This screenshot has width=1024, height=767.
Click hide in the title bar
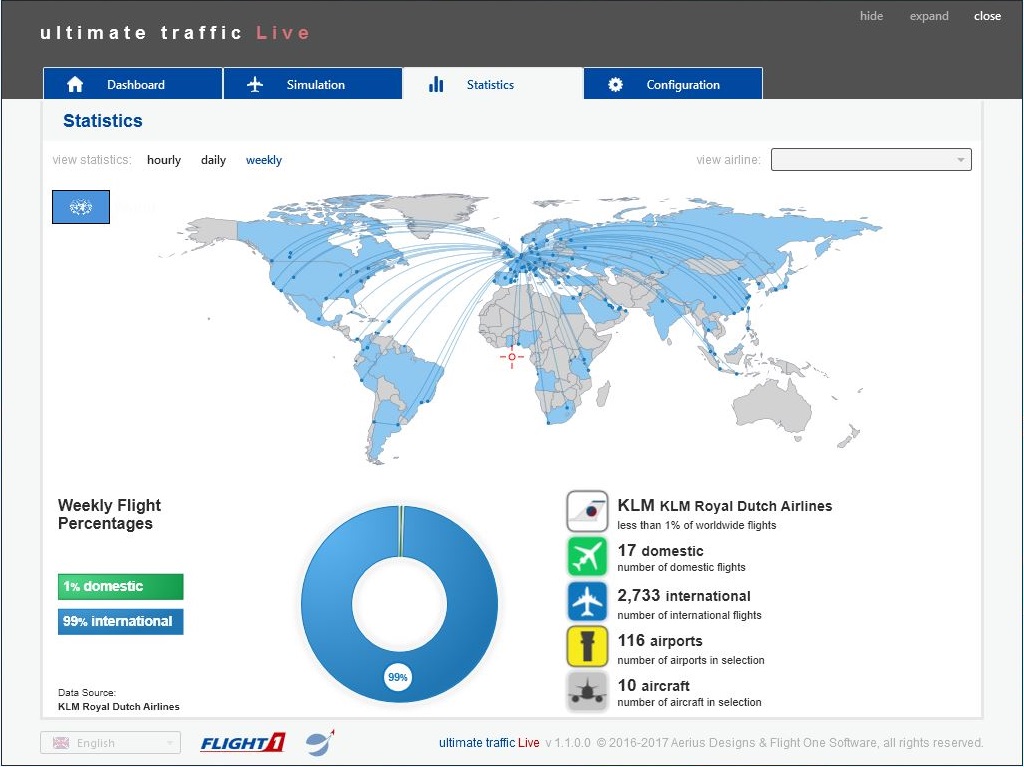coord(871,16)
